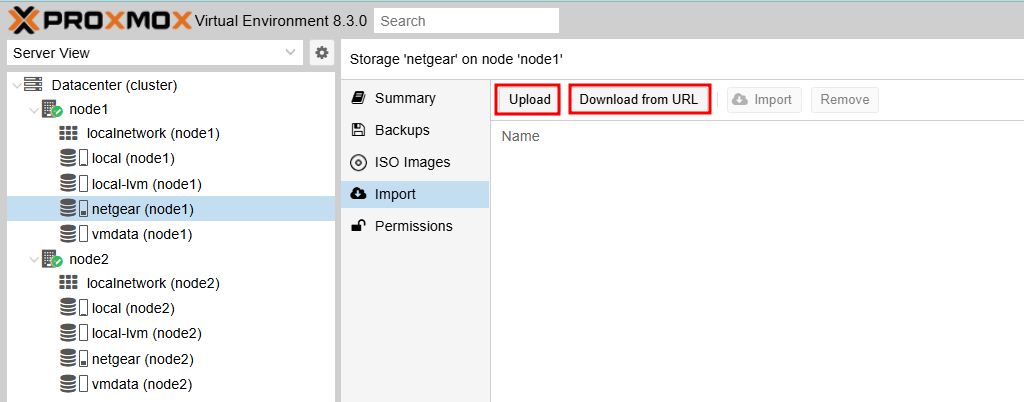Click the local-lvm (node1) storage icon
This screenshot has width=1024, height=402.
pyautogui.click(x=73, y=184)
